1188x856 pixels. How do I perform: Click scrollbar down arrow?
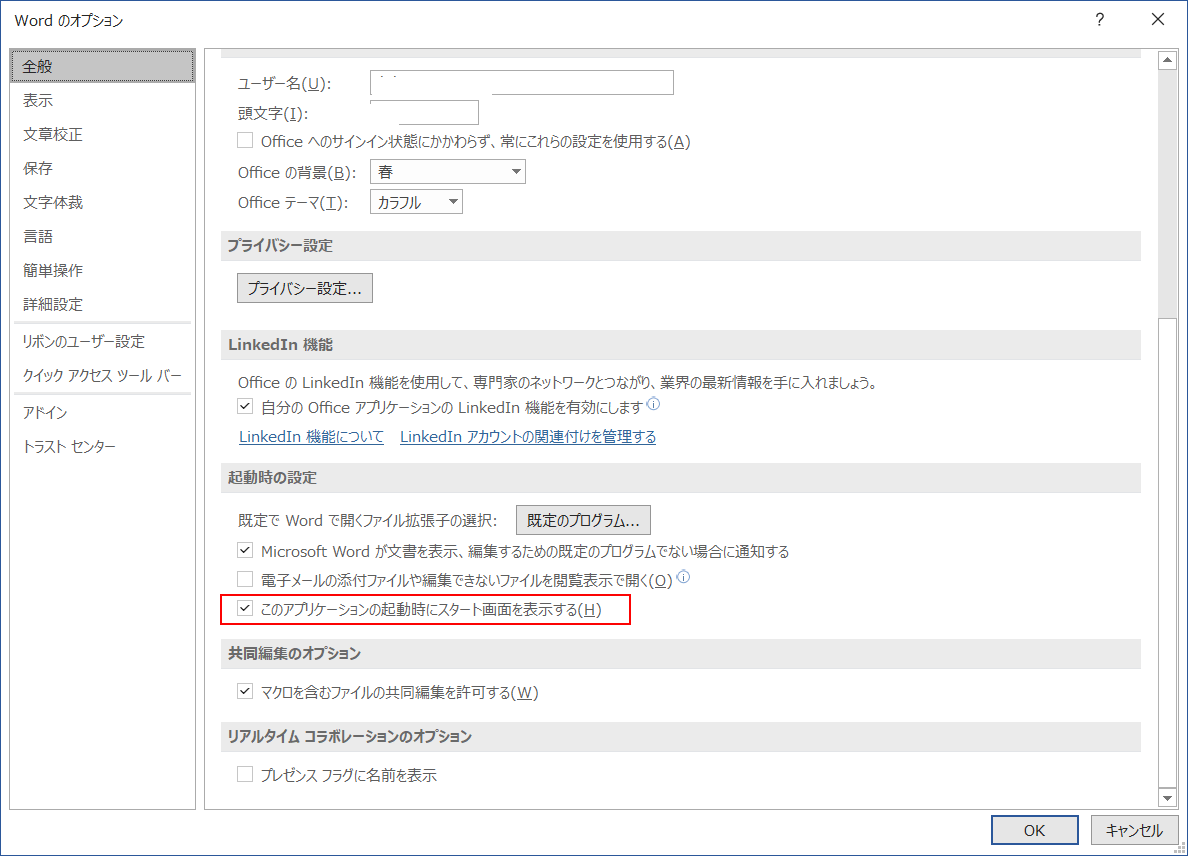pyautogui.click(x=1167, y=798)
